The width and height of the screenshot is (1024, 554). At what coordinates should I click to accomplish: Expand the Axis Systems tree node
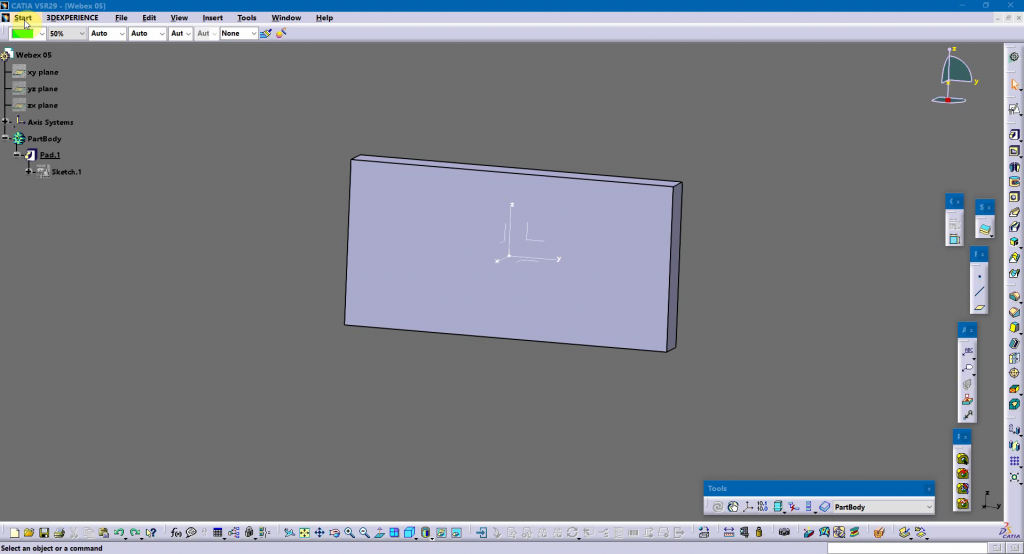pyautogui.click(x=6, y=122)
